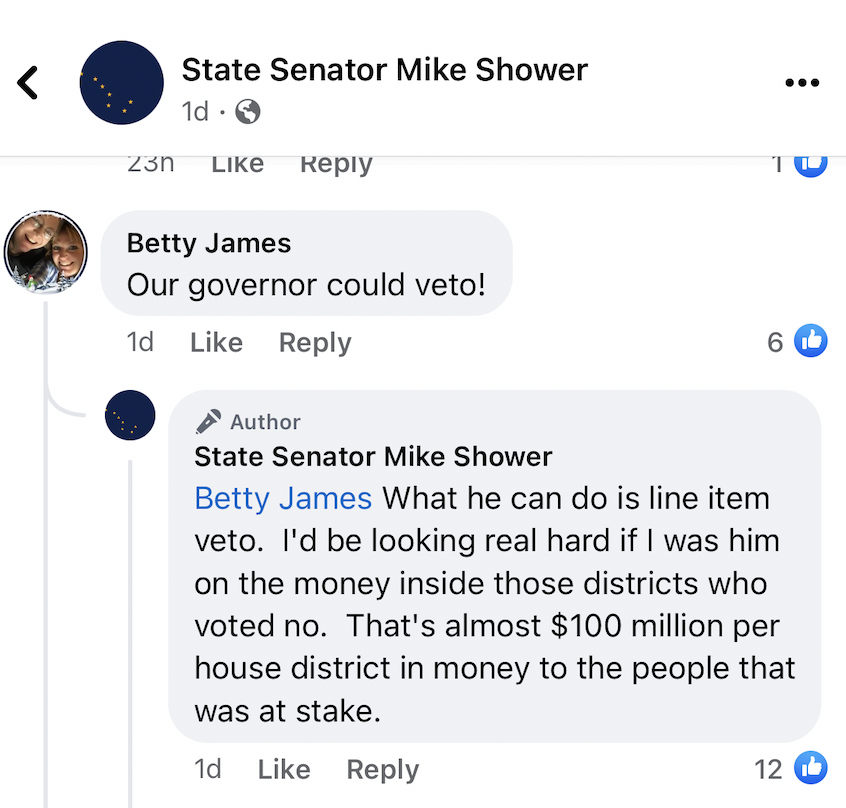The width and height of the screenshot is (846, 808).
Task: Reply to Betty James's comment
Action: coord(315,343)
